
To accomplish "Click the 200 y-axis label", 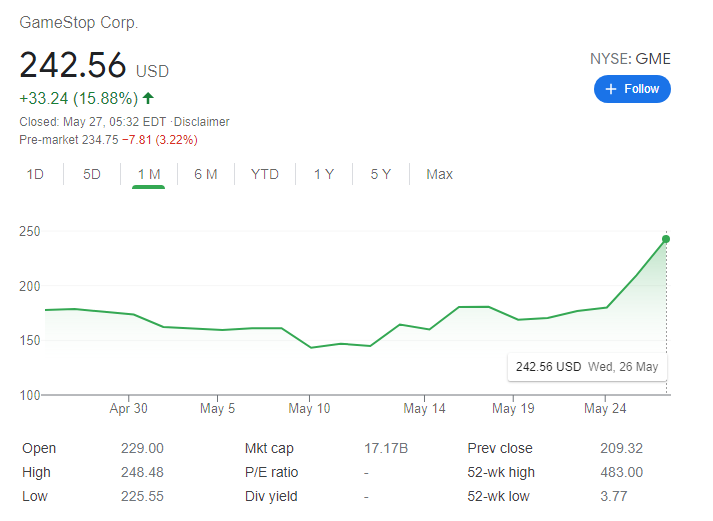I will [30, 286].
